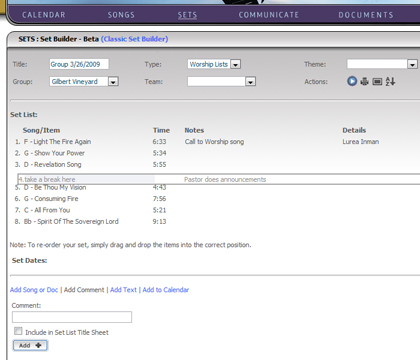
Task: Open the slideshow view icon in Actions
Action: pyautogui.click(x=377, y=82)
